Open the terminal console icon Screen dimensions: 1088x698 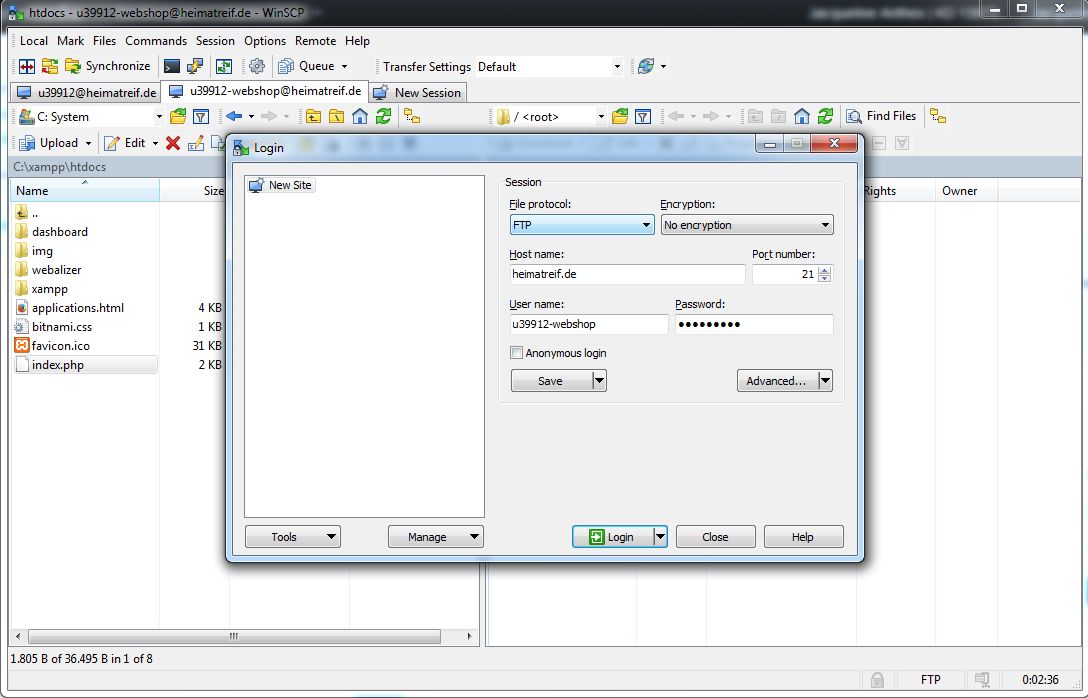(x=171, y=66)
